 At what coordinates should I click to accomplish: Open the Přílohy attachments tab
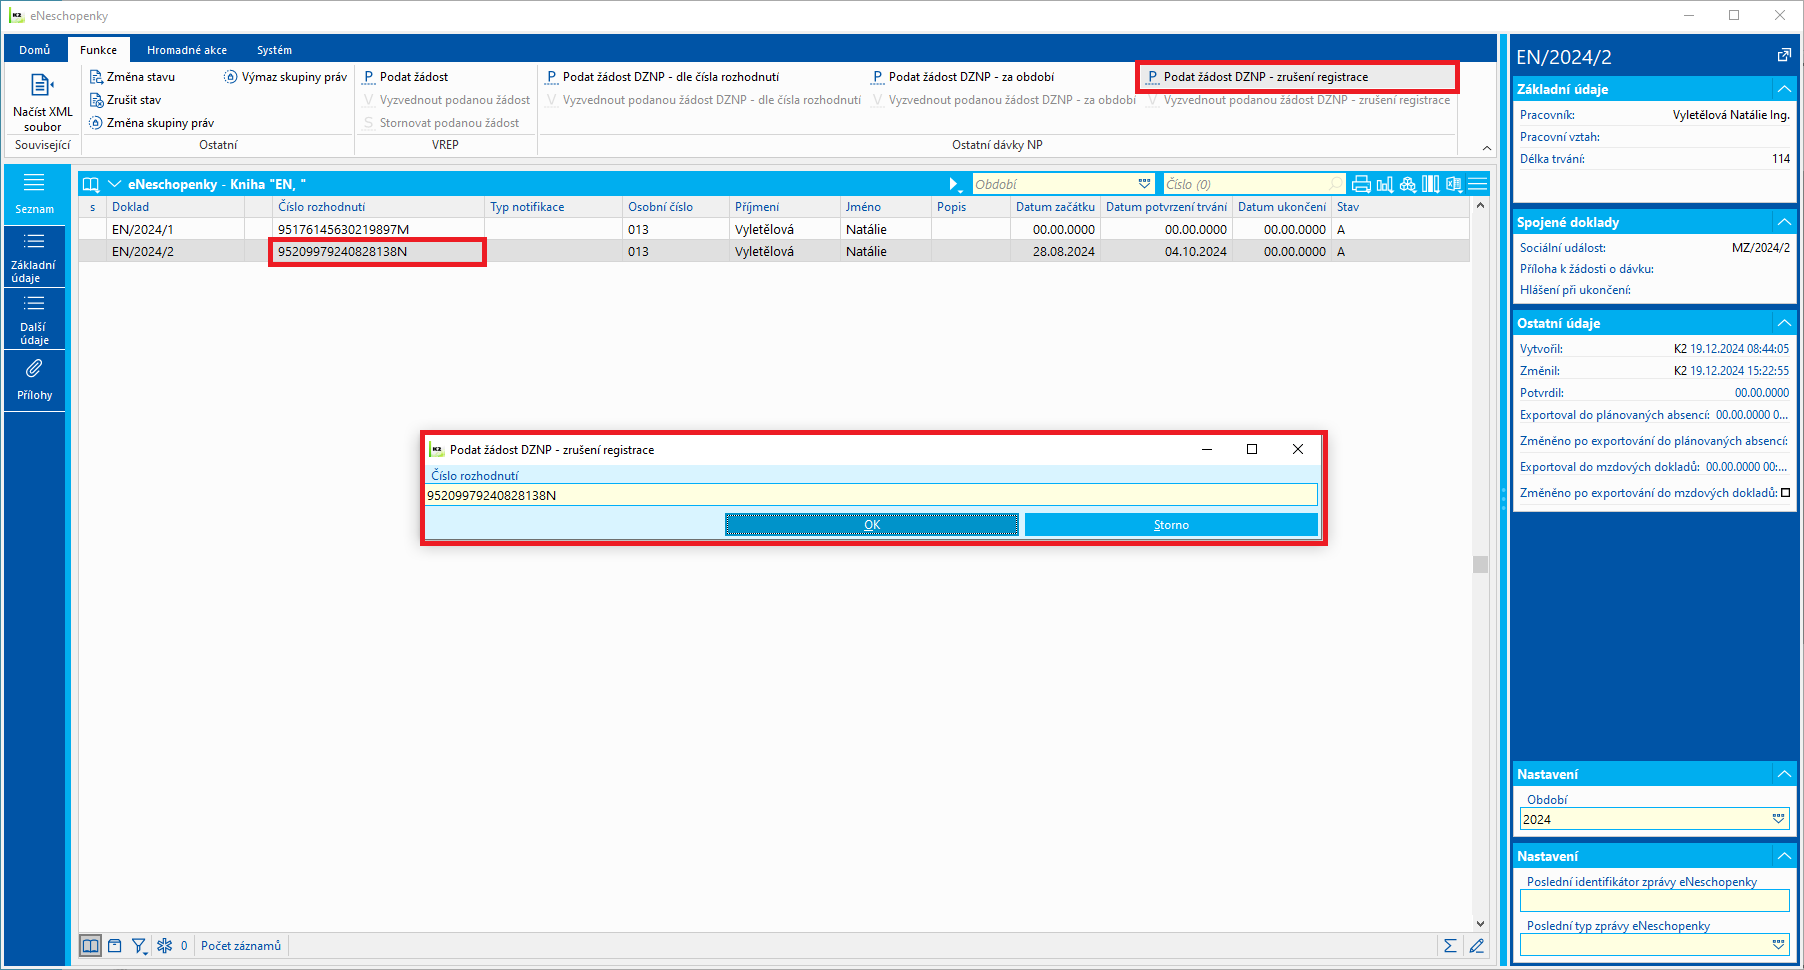tap(35, 380)
